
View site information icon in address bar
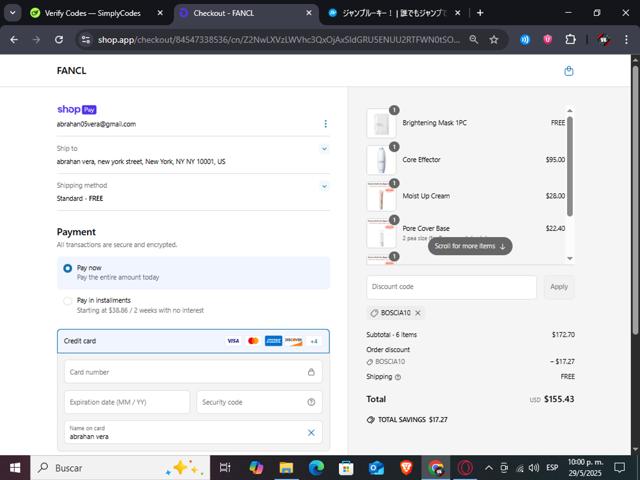[86, 40]
